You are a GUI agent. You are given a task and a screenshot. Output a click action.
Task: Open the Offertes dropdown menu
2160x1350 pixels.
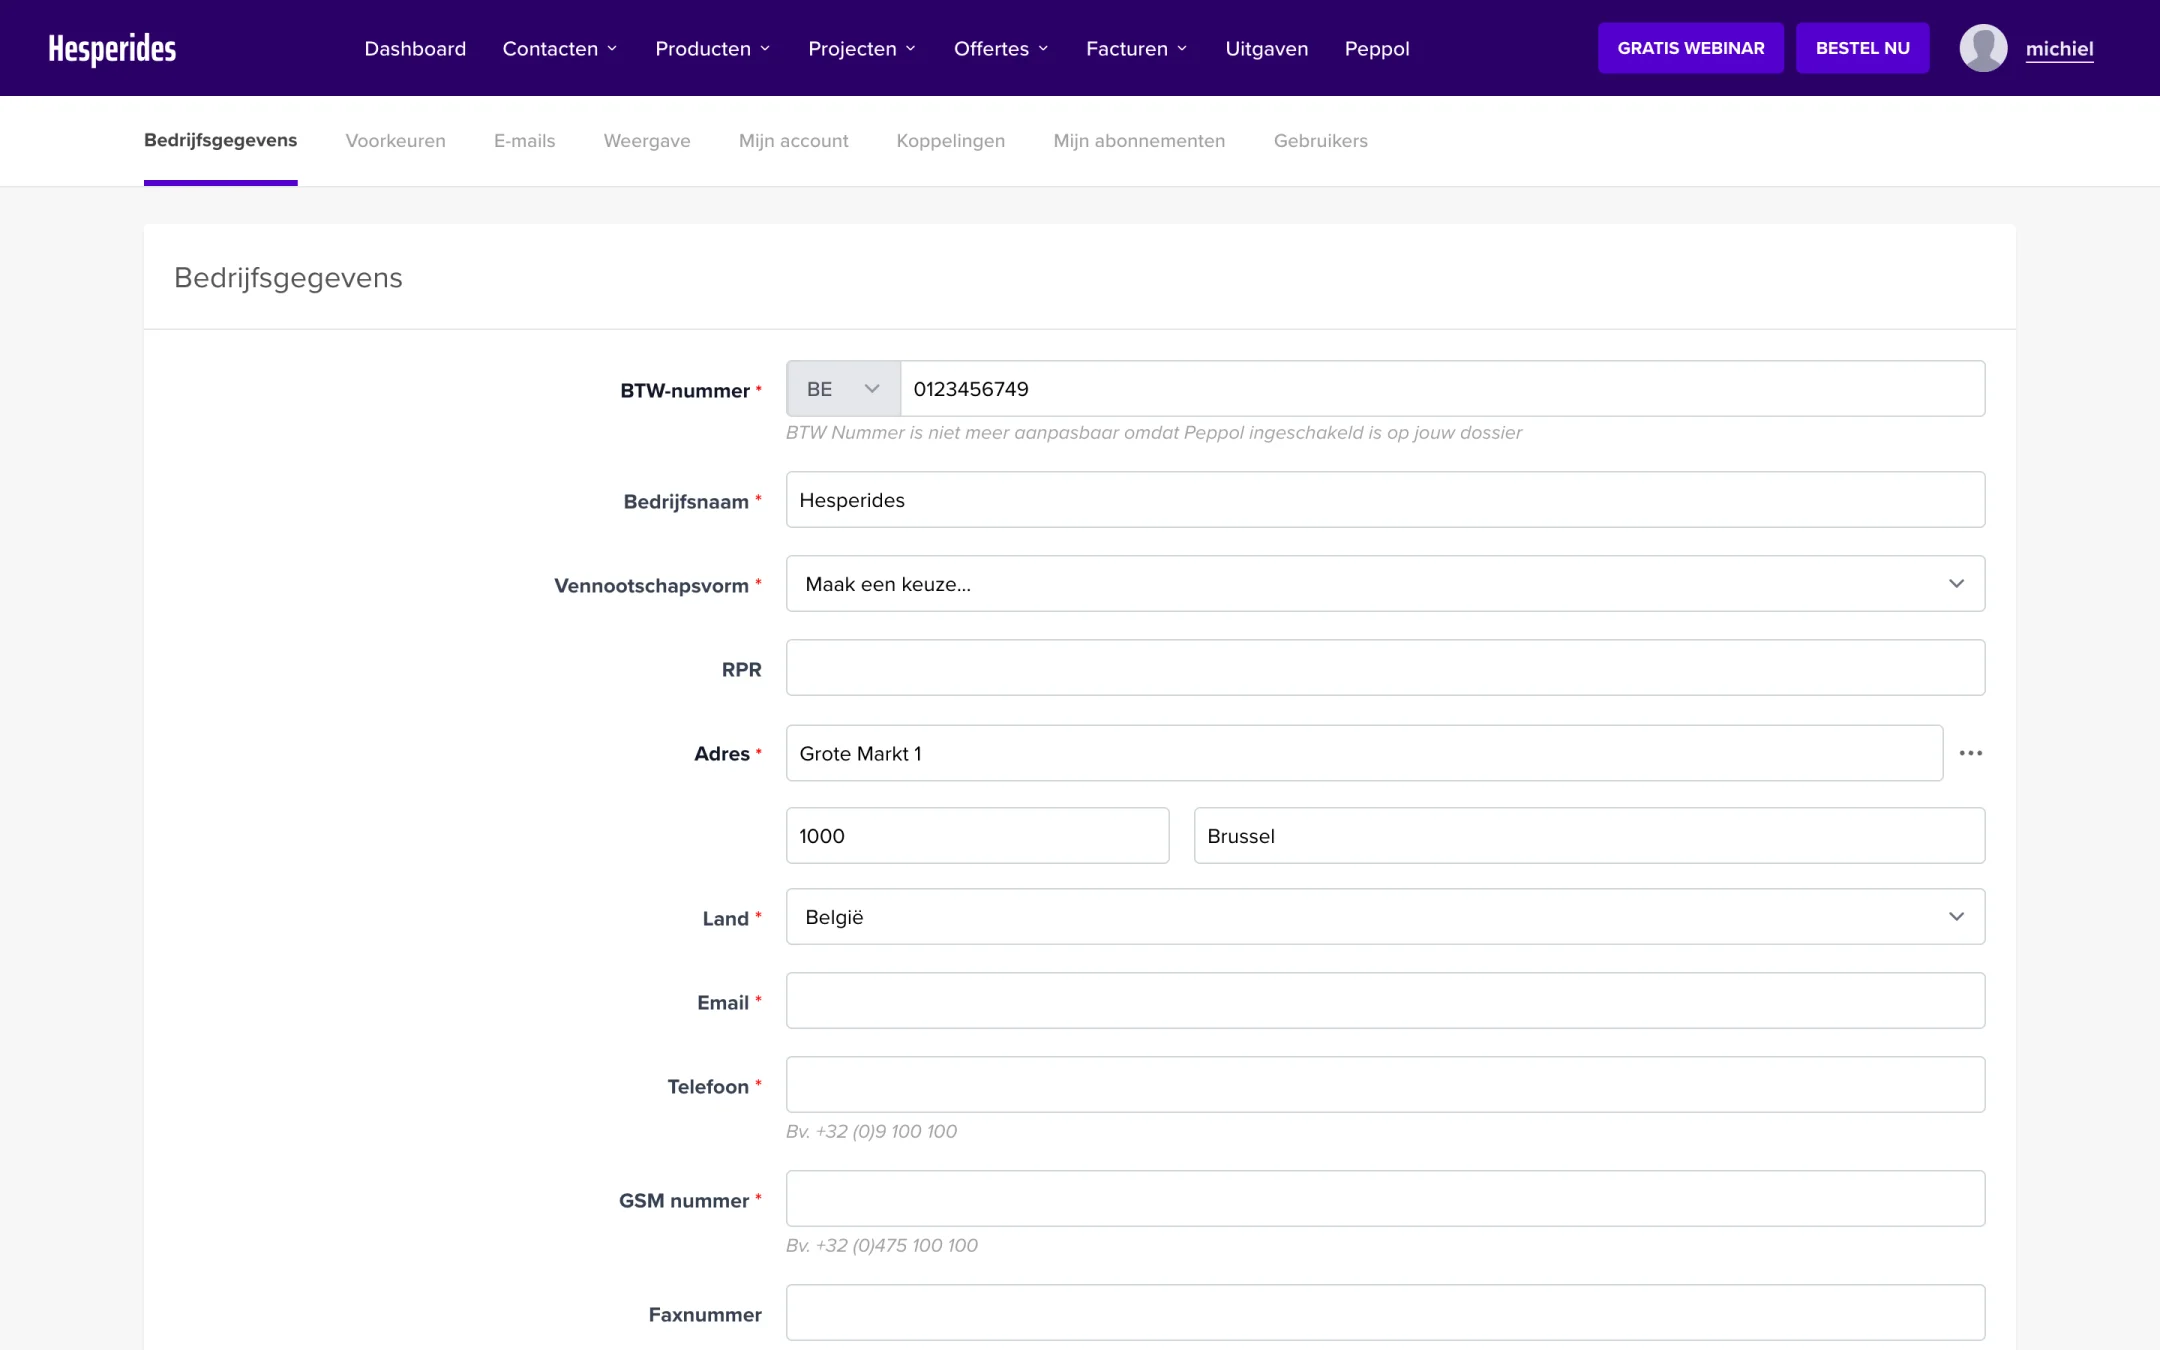[1001, 48]
